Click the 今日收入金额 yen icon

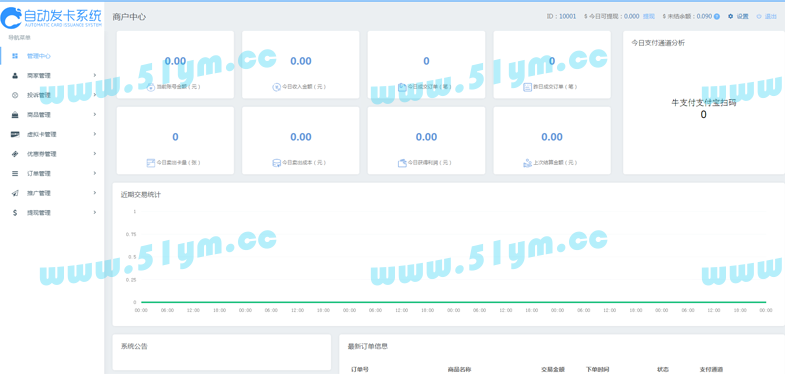[x=276, y=87]
